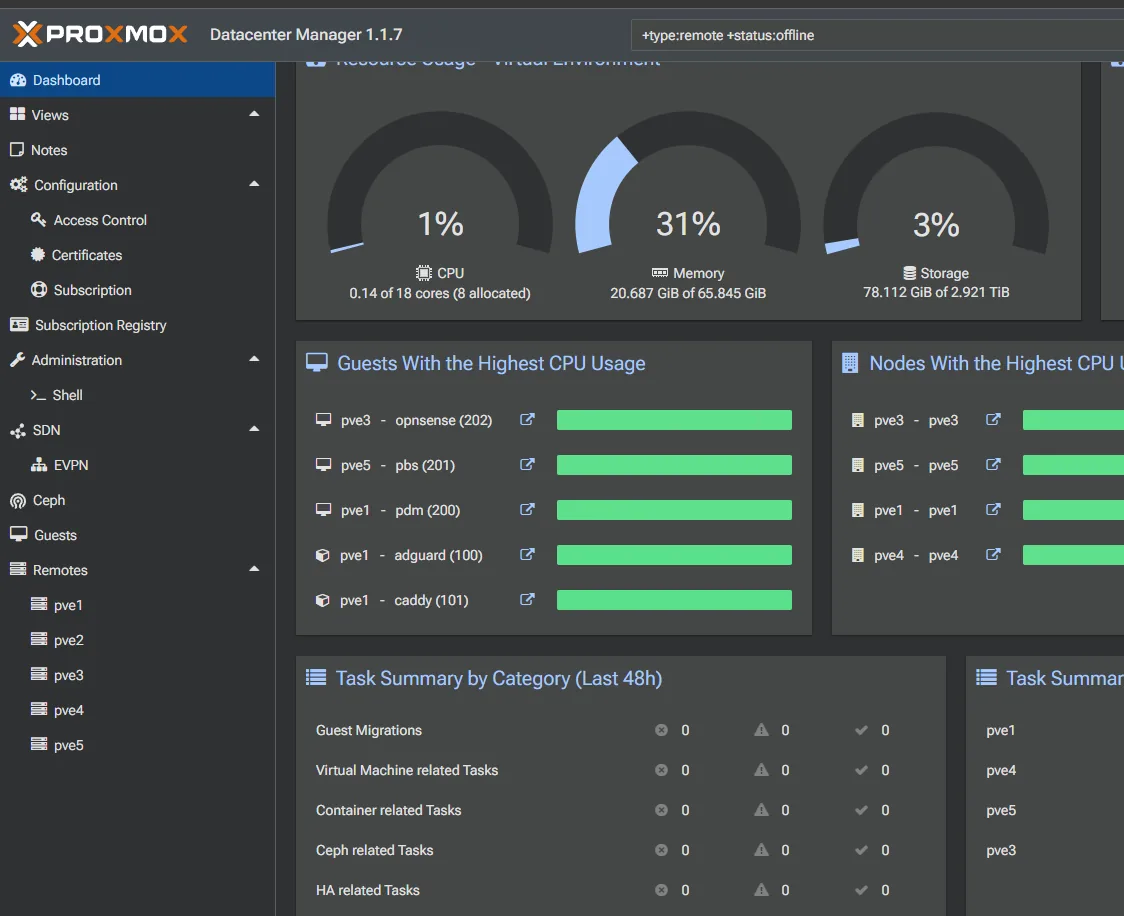
Task: Select remote pve4 in sidebar
Action: pos(138,710)
